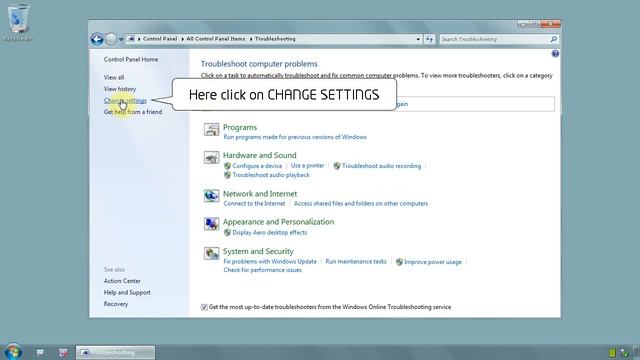This screenshot has height=360, width=640.
Task: Click Troubleshoot audio recording link
Action: 381,166
